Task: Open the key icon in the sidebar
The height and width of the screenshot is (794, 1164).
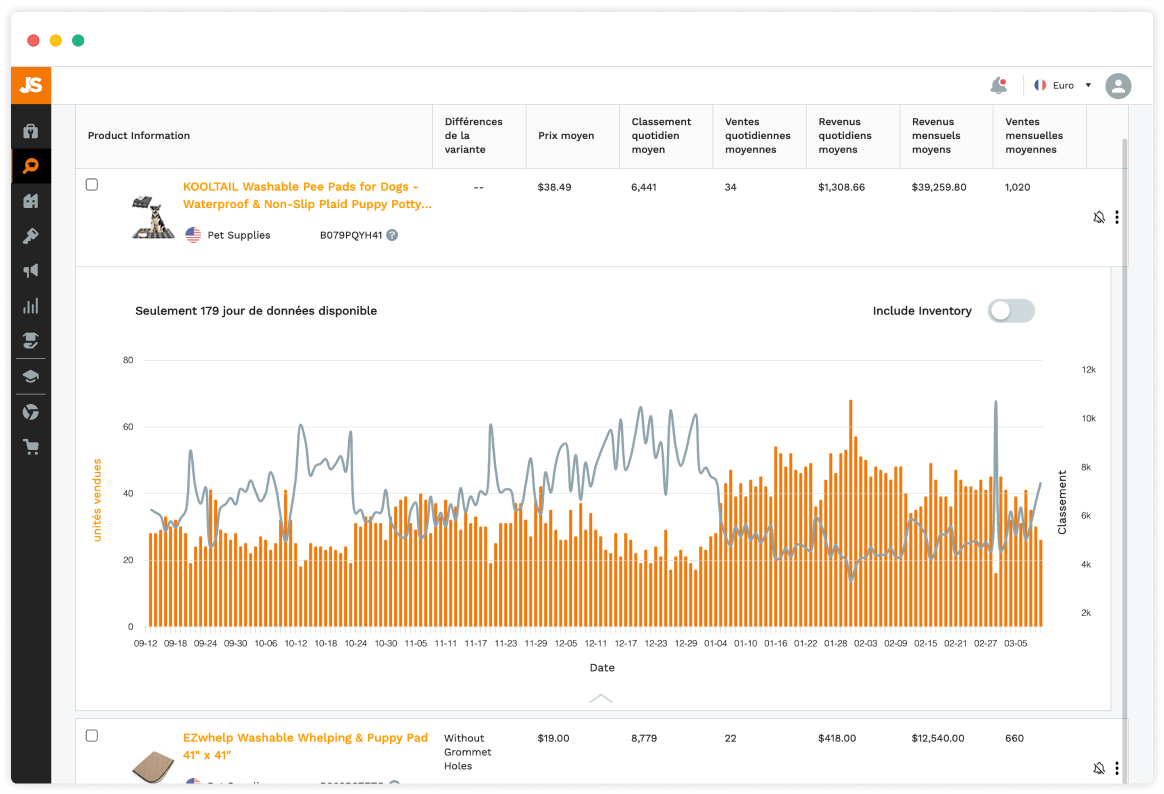Action: coord(30,236)
